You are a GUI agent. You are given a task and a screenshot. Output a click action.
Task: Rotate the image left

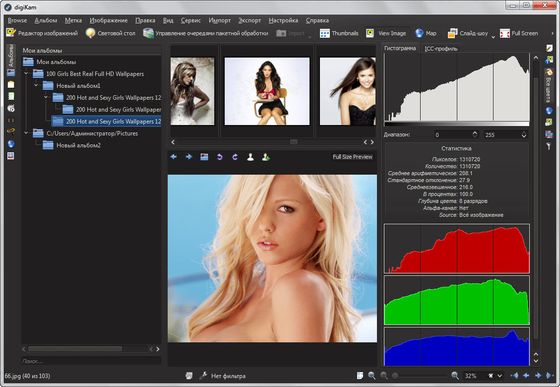pyautogui.click(x=220, y=157)
